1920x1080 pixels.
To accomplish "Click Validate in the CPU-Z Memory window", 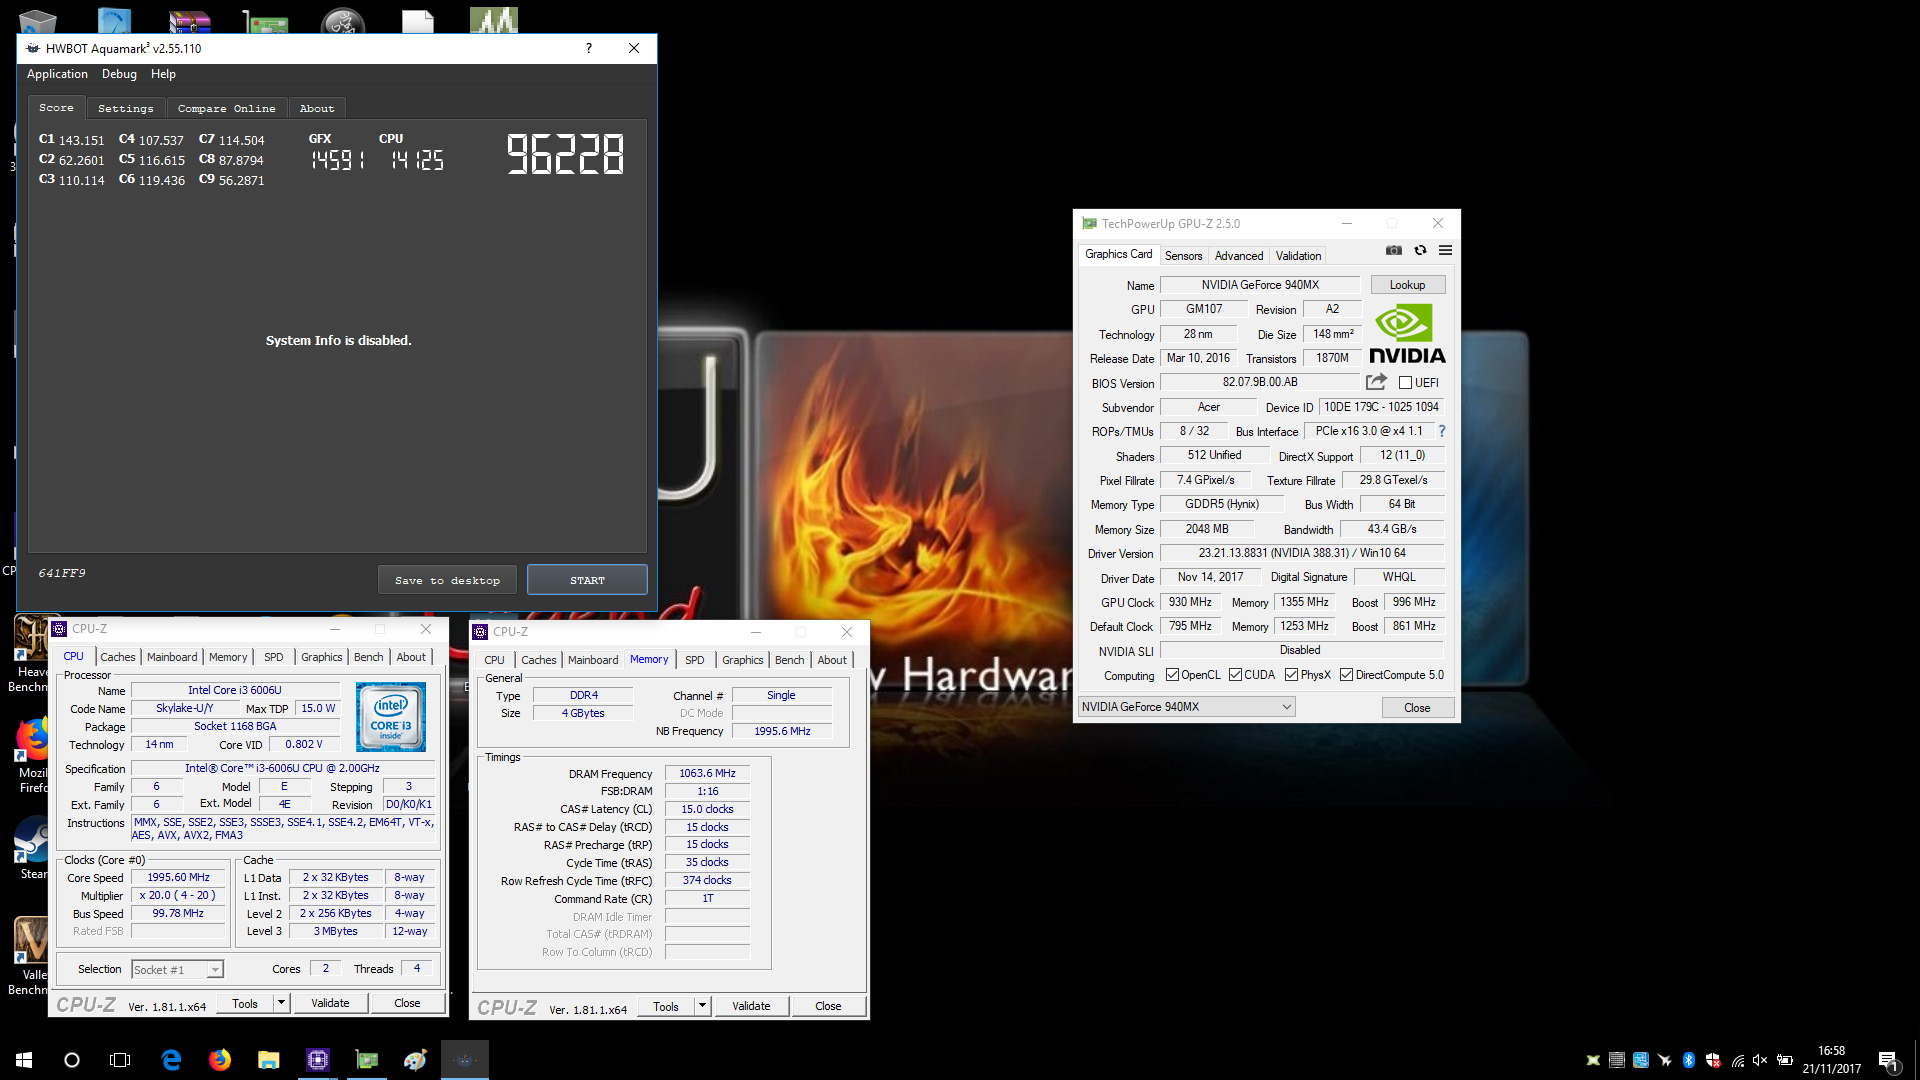I will pyautogui.click(x=751, y=1006).
